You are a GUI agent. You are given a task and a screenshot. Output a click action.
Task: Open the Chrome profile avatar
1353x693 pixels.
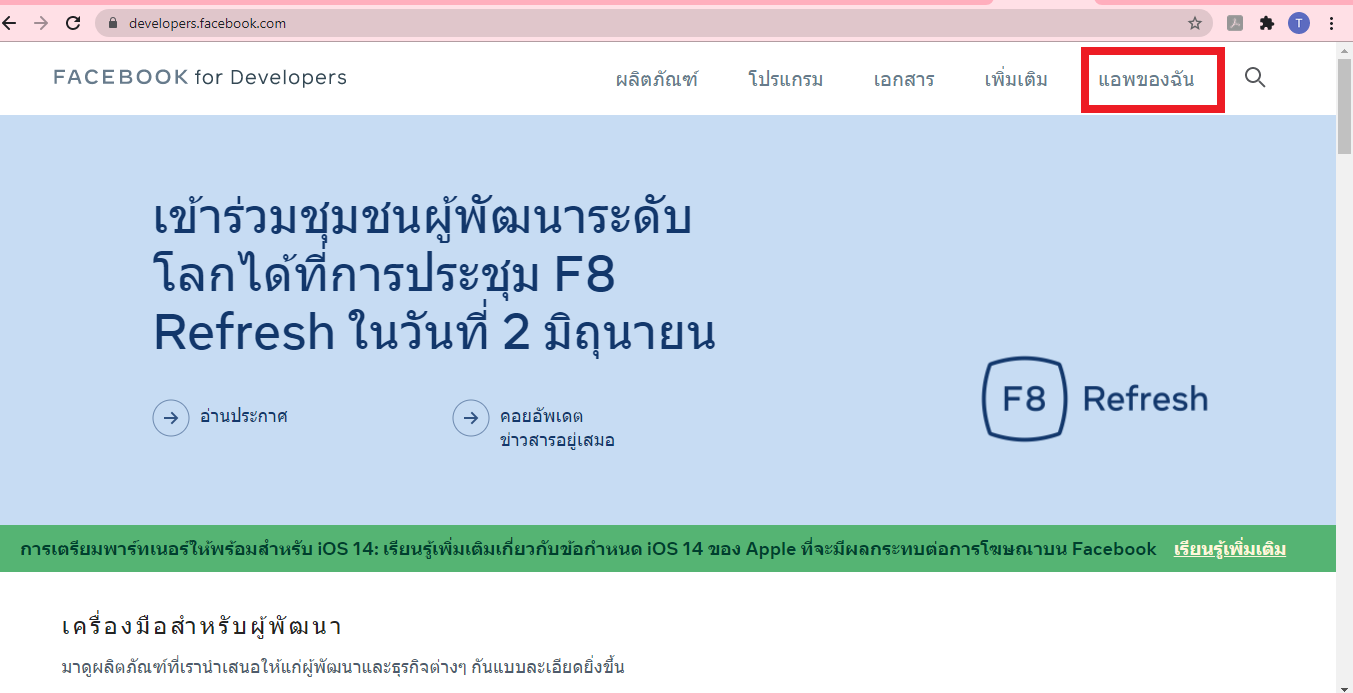1298,23
